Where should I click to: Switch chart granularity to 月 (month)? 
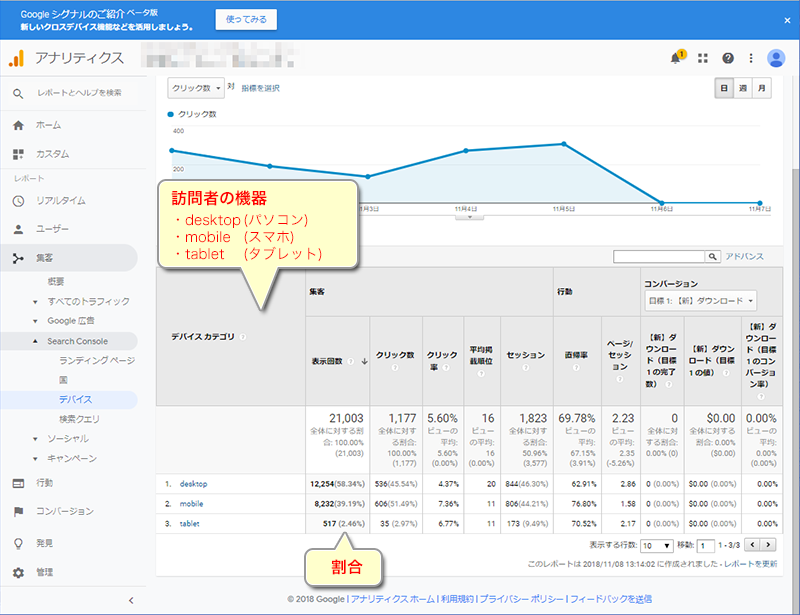point(762,88)
